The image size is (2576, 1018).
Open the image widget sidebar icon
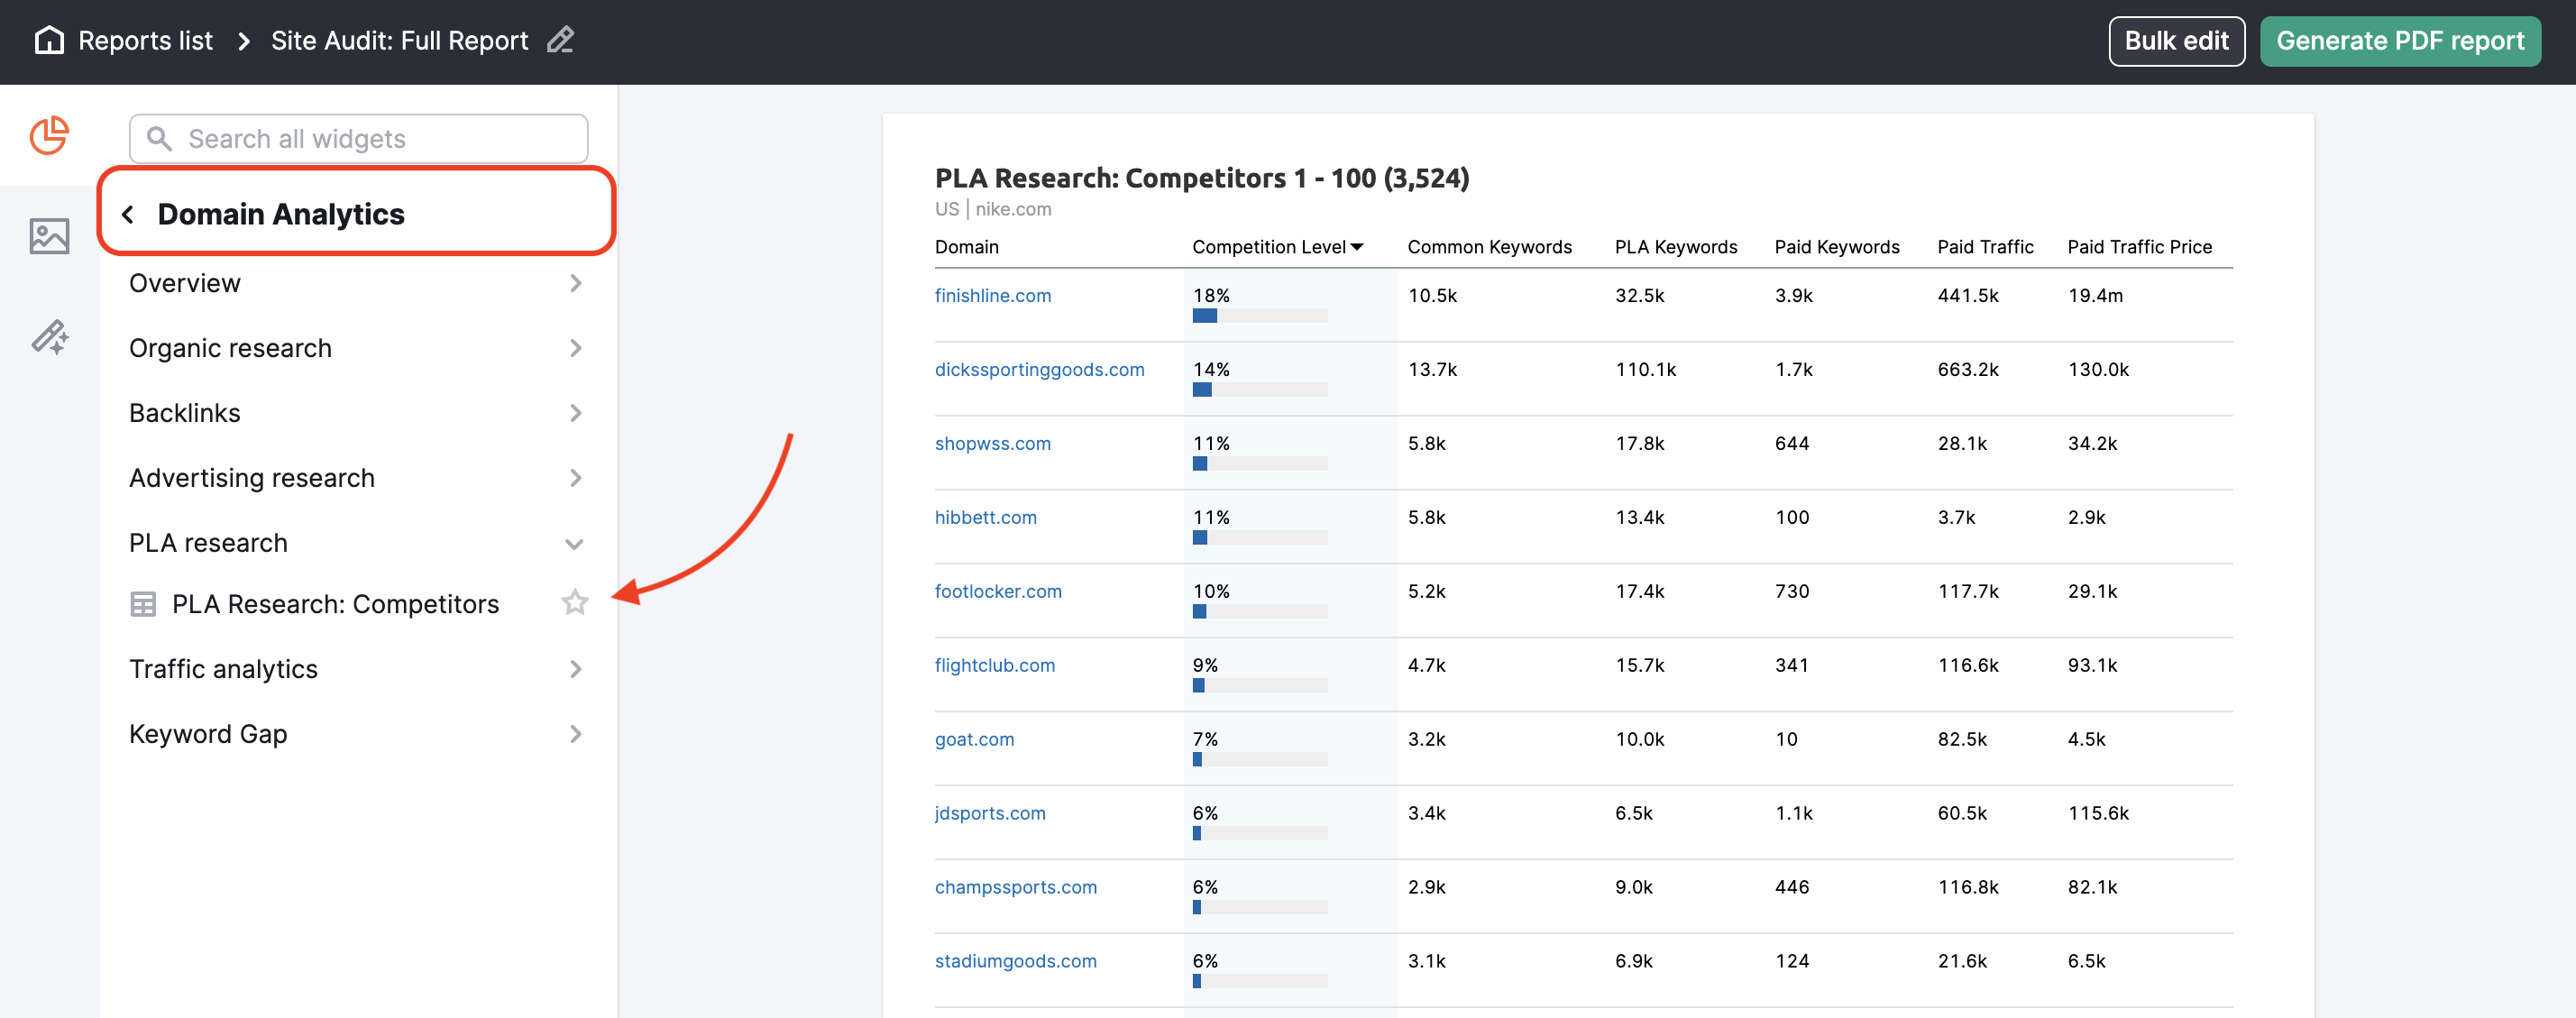(49, 236)
